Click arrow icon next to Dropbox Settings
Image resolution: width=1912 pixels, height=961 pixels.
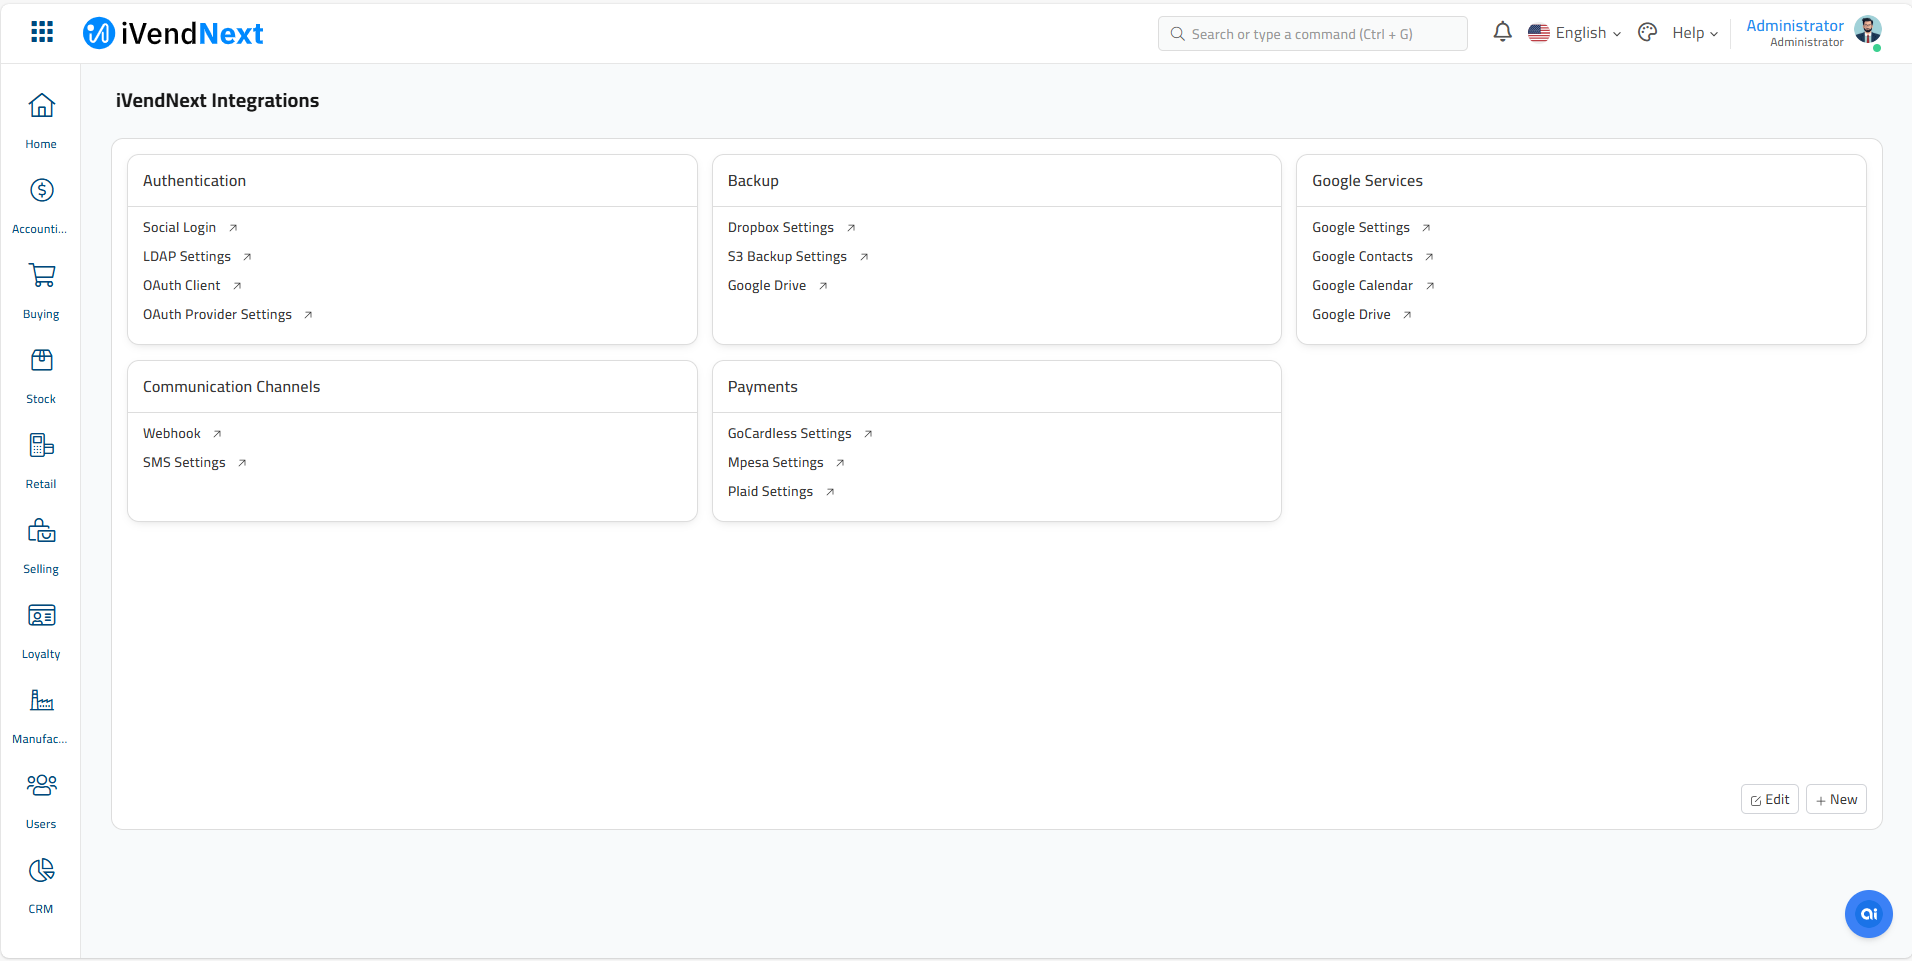(851, 228)
